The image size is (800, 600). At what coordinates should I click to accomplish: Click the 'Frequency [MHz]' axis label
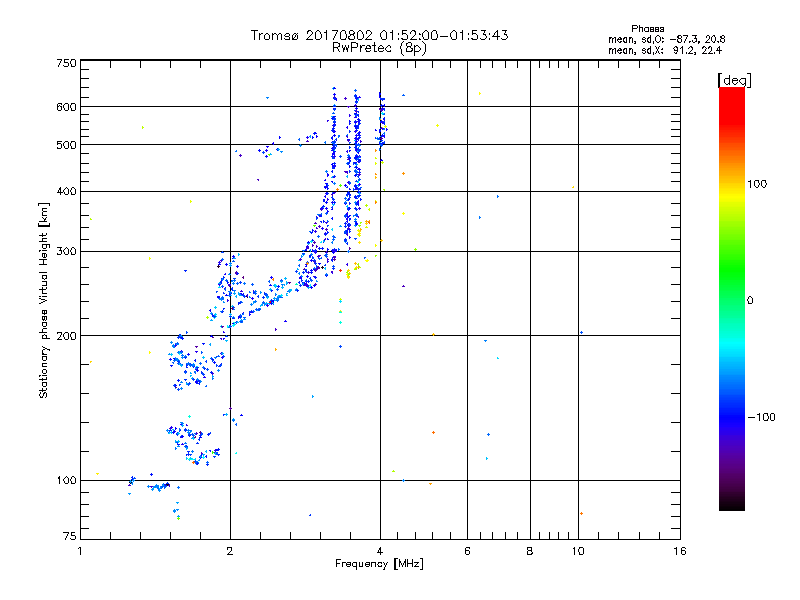tap(379, 564)
